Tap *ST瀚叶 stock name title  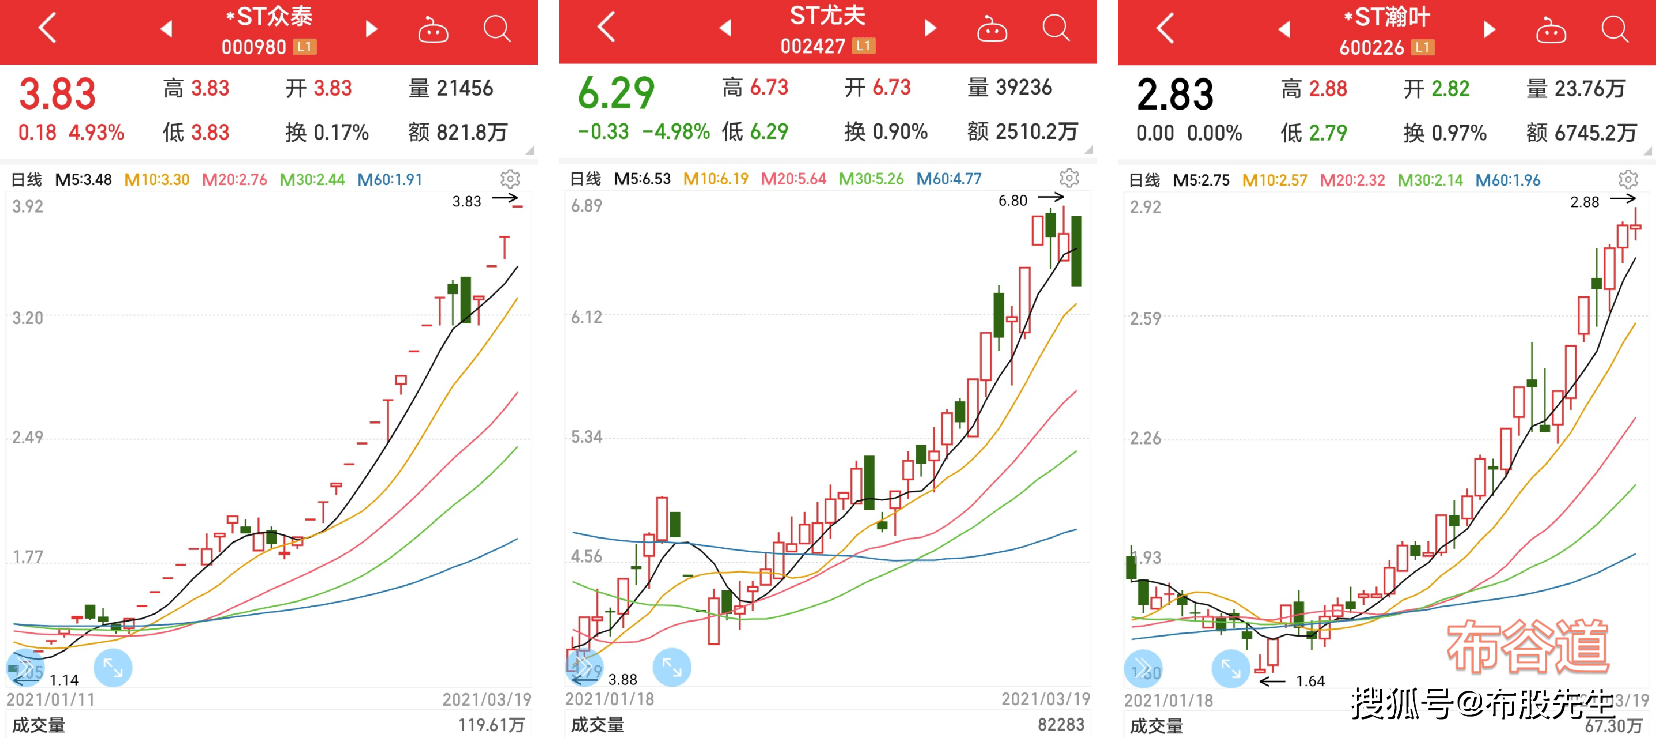1387,18
